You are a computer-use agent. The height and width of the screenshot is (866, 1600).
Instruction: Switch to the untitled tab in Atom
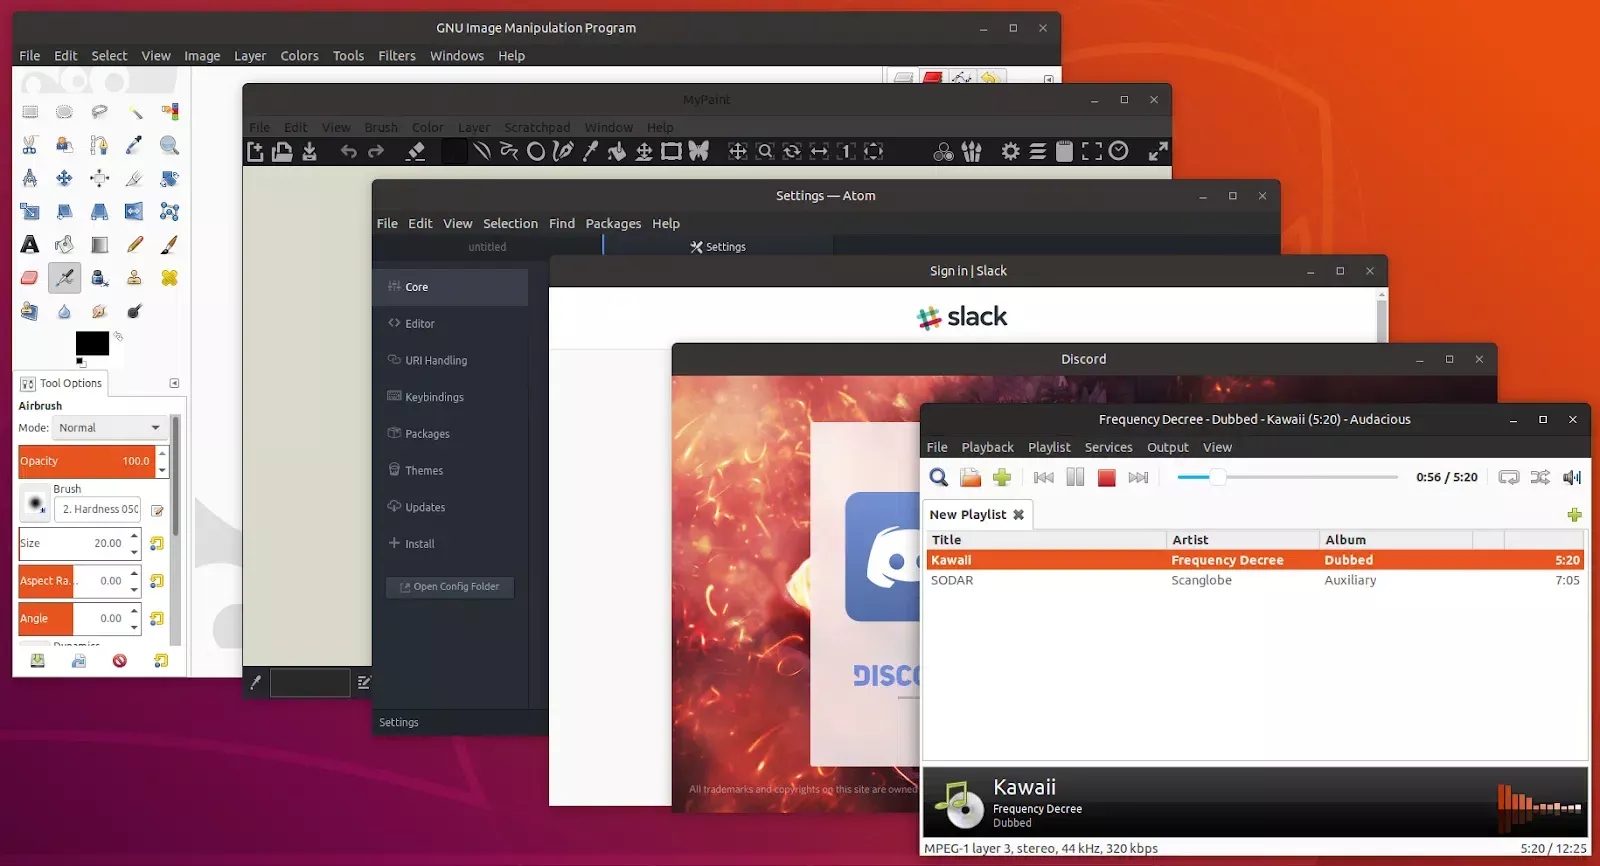point(487,246)
